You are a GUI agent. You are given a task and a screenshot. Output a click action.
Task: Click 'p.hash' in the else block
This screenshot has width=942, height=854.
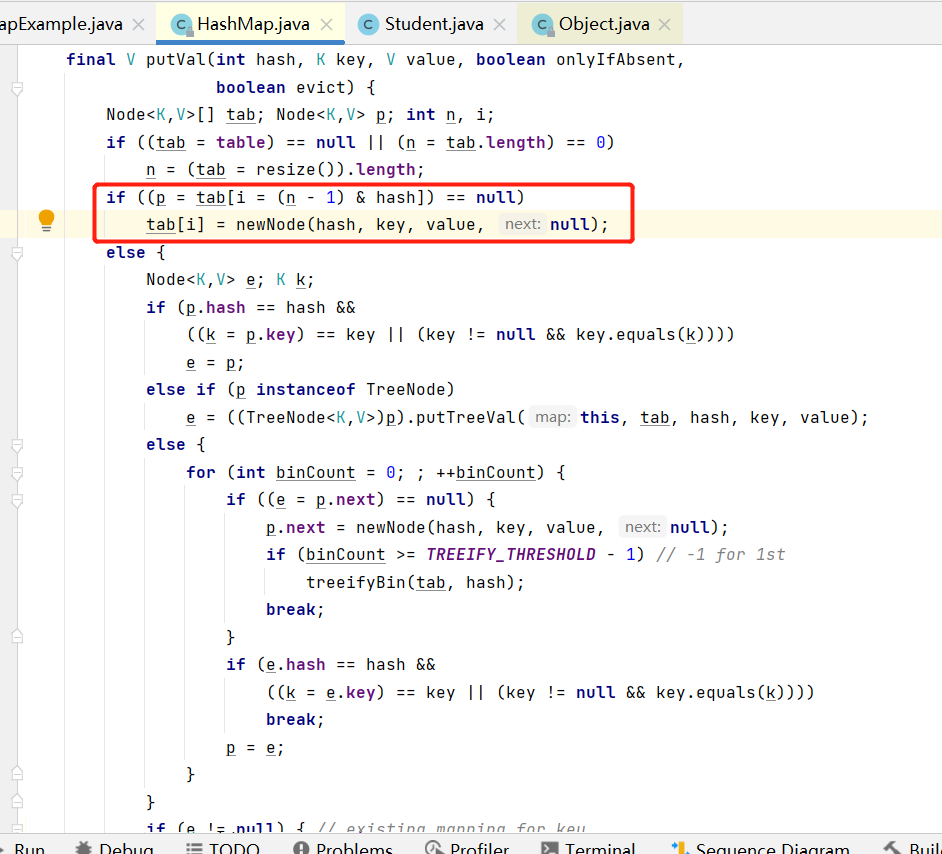pos(216,307)
